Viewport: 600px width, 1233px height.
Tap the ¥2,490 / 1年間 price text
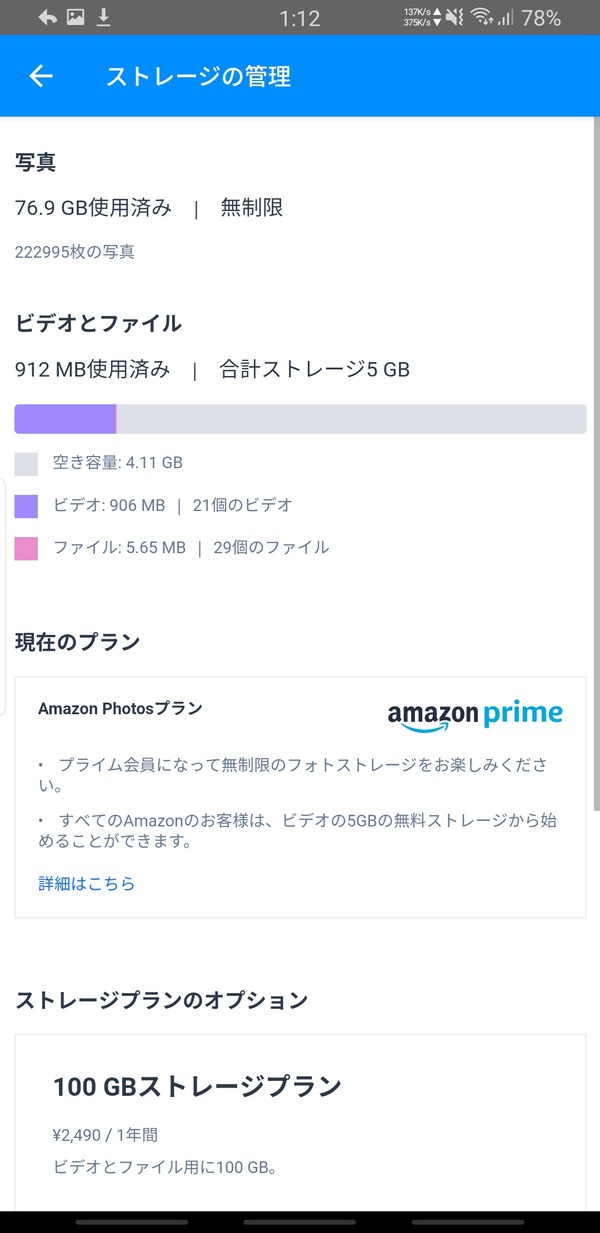[105, 1135]
